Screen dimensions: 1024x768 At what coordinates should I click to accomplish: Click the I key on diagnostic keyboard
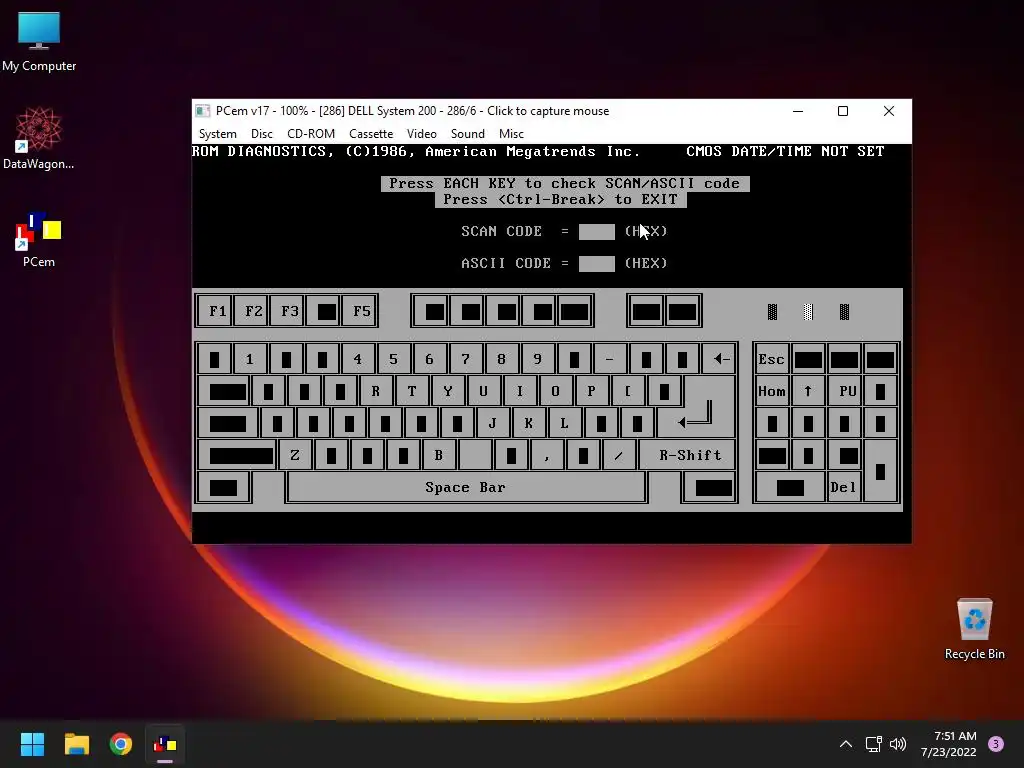click(x=519, y=391)
